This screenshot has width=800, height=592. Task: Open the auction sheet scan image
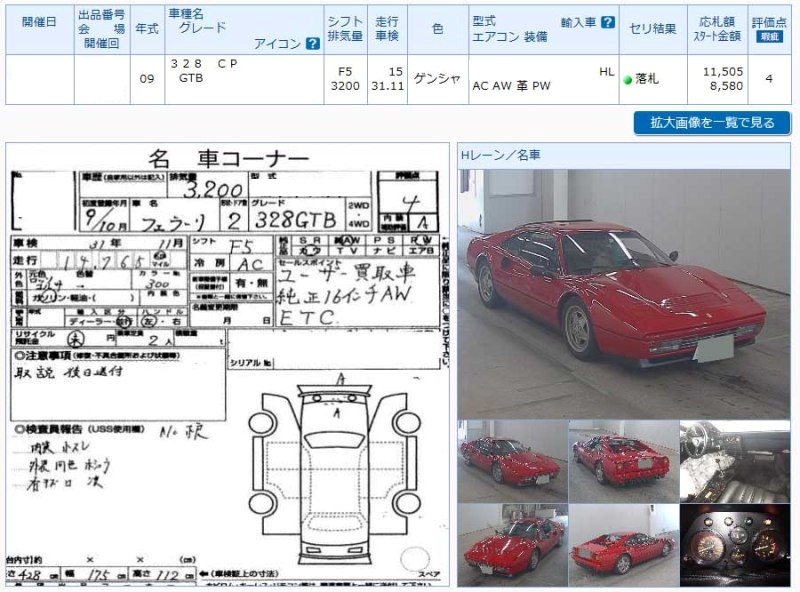point(228,364)
